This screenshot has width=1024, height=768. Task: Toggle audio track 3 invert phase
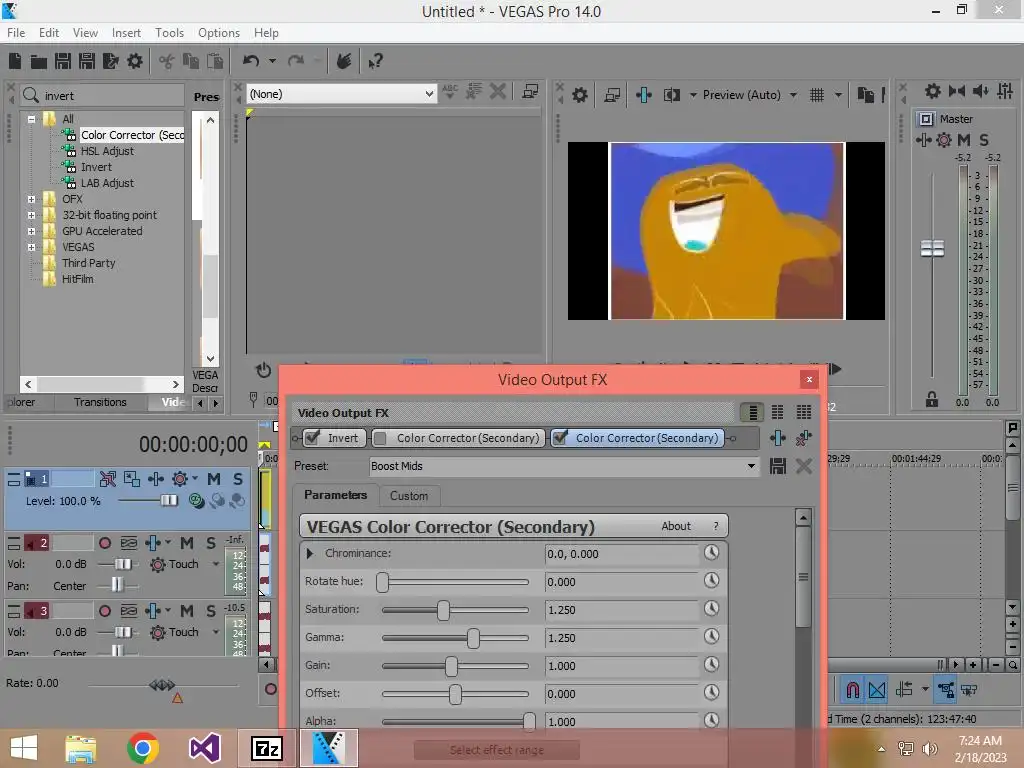click(x=129, y=611)
